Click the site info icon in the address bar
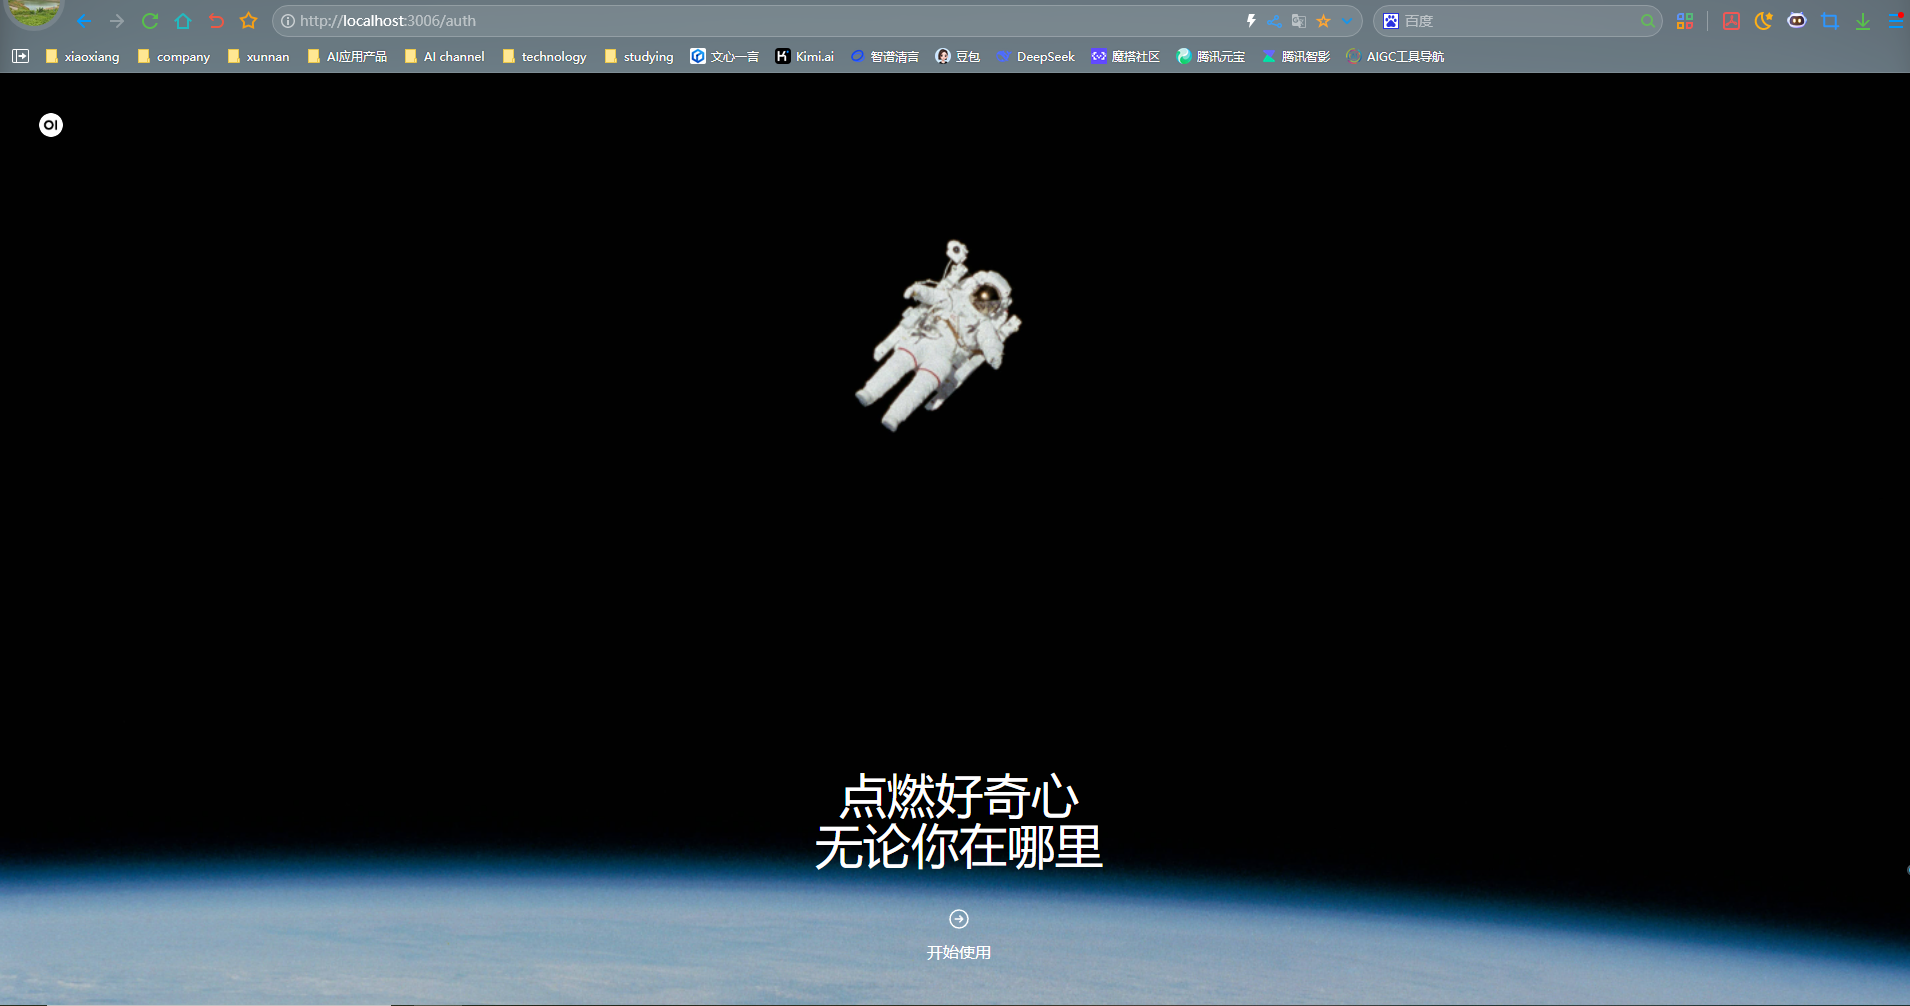The width and height of the screenshot is (1910, 1006). [x=288, y=21]
